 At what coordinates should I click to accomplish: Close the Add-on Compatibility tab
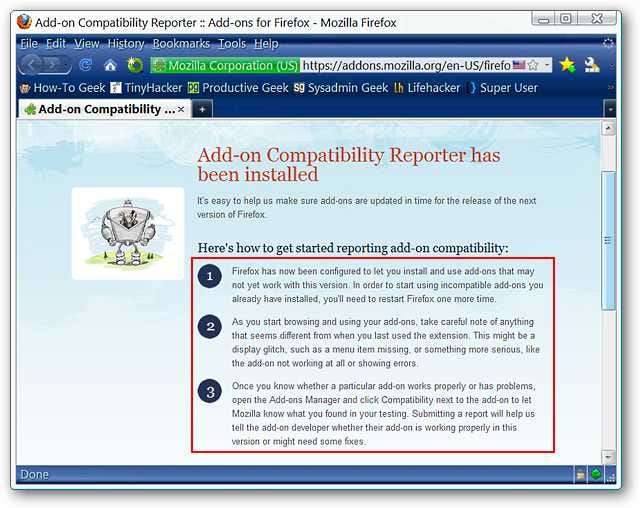coord(181,109)
